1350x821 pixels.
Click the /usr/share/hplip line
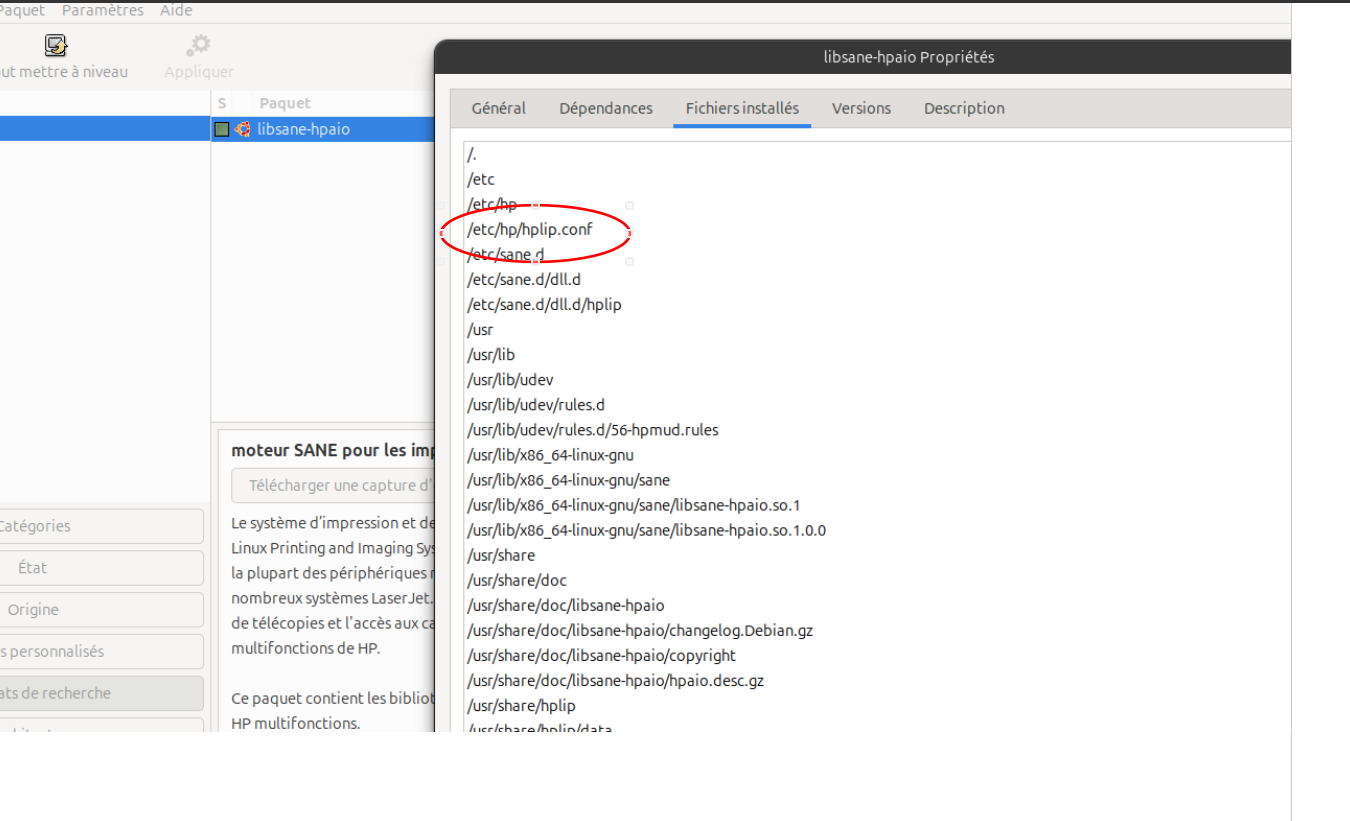tap(521, 706)
